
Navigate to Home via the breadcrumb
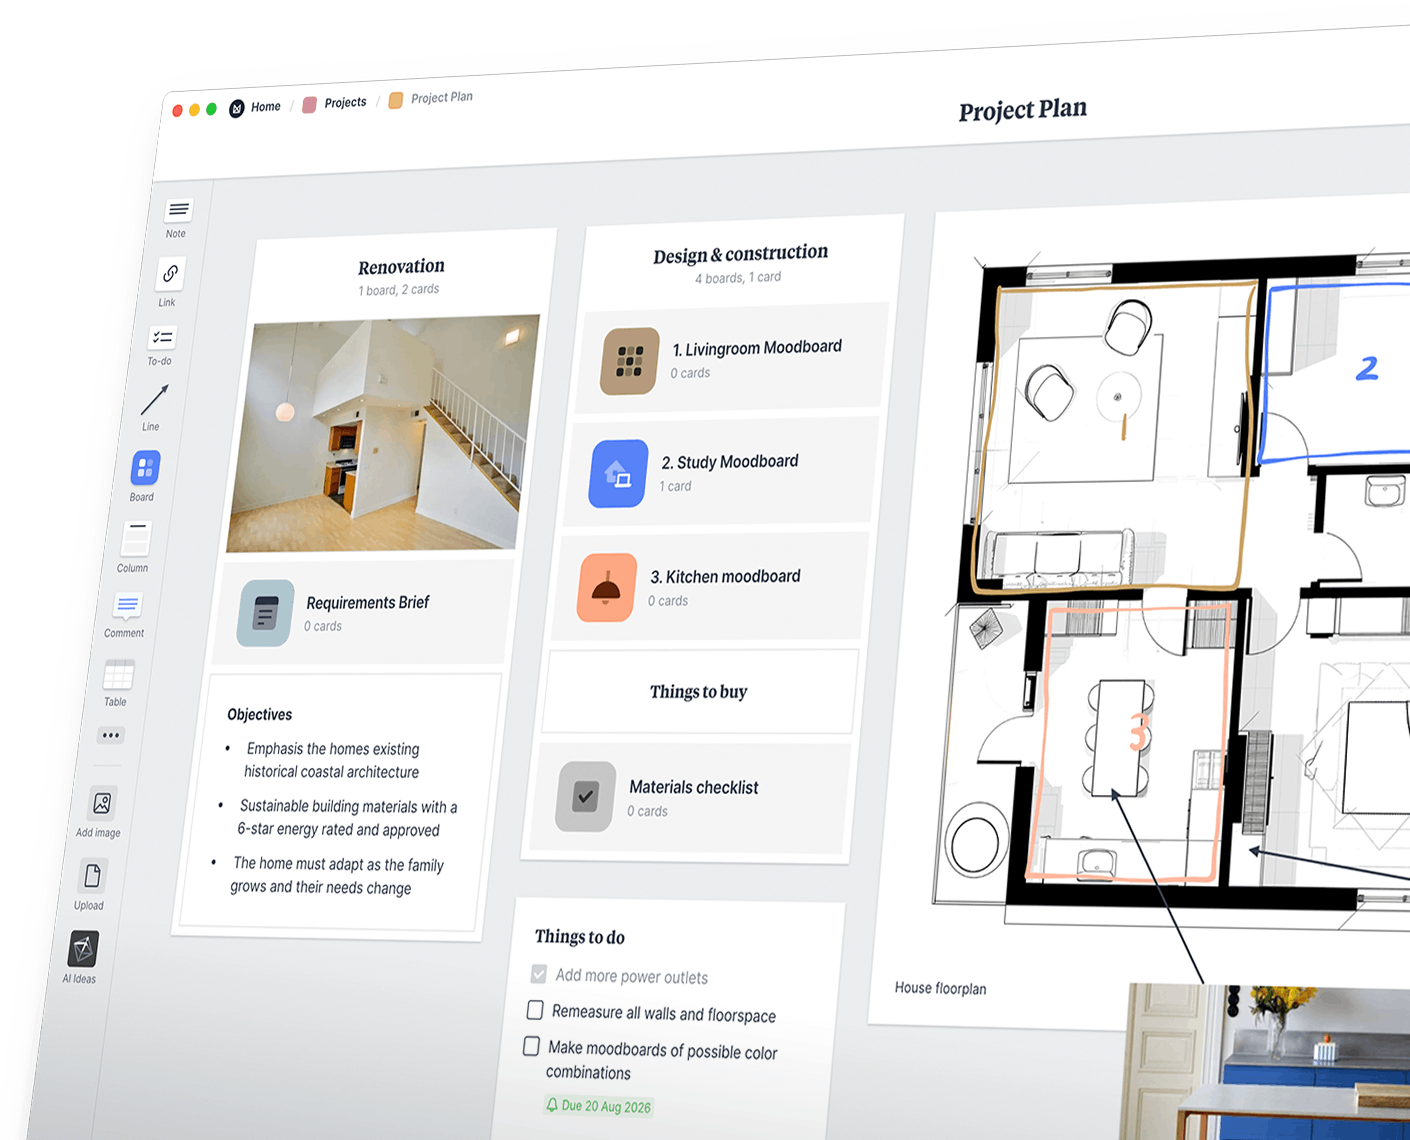(265, 106)
